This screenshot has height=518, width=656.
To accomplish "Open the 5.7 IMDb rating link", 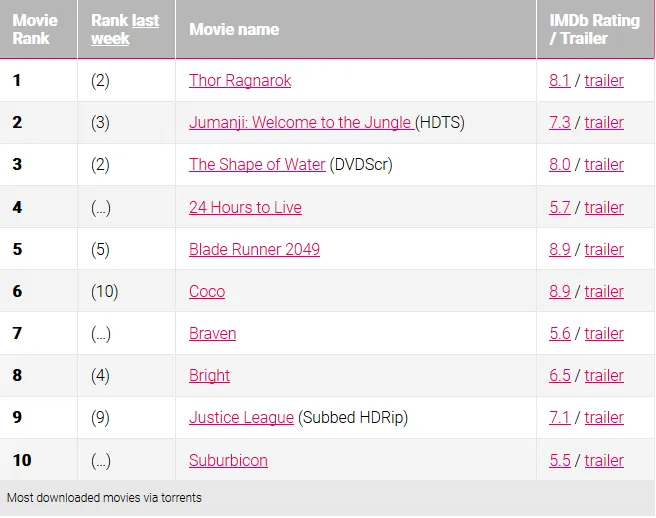I will pyautogui.click(x=560, y=208).
